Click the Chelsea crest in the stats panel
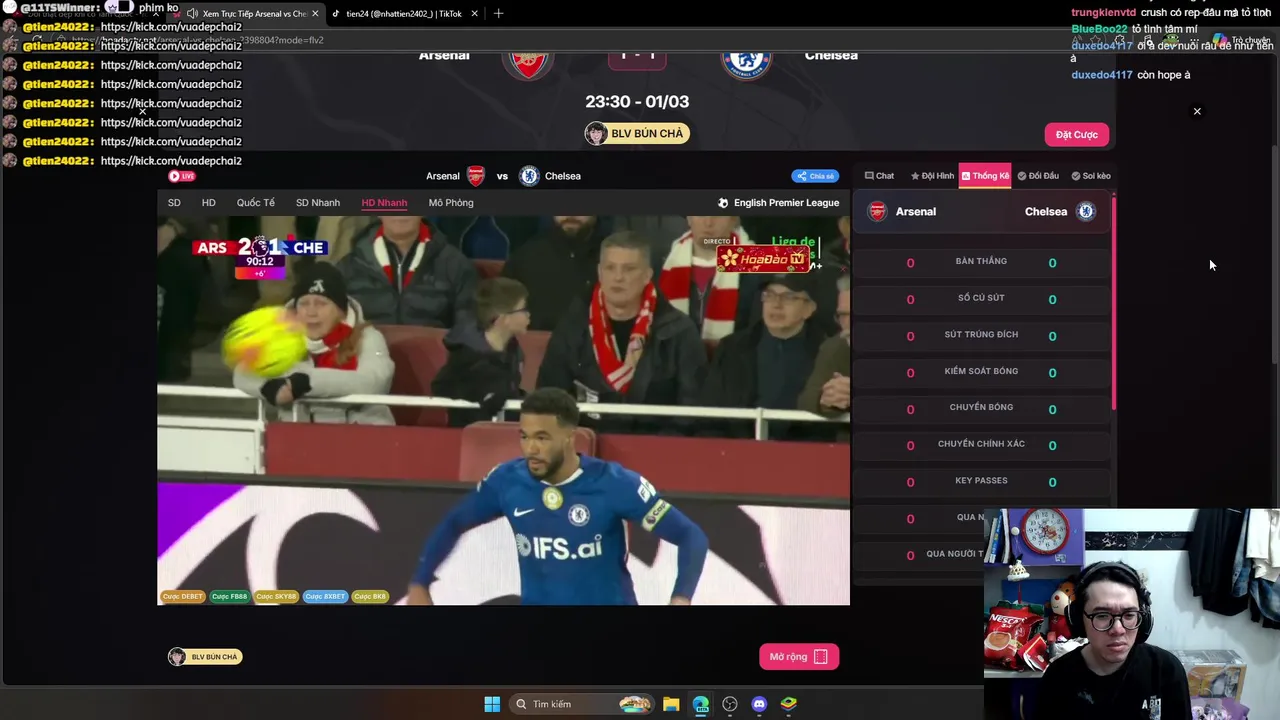The height and width of the screenshot is (720, 1280). point(1086,211)
